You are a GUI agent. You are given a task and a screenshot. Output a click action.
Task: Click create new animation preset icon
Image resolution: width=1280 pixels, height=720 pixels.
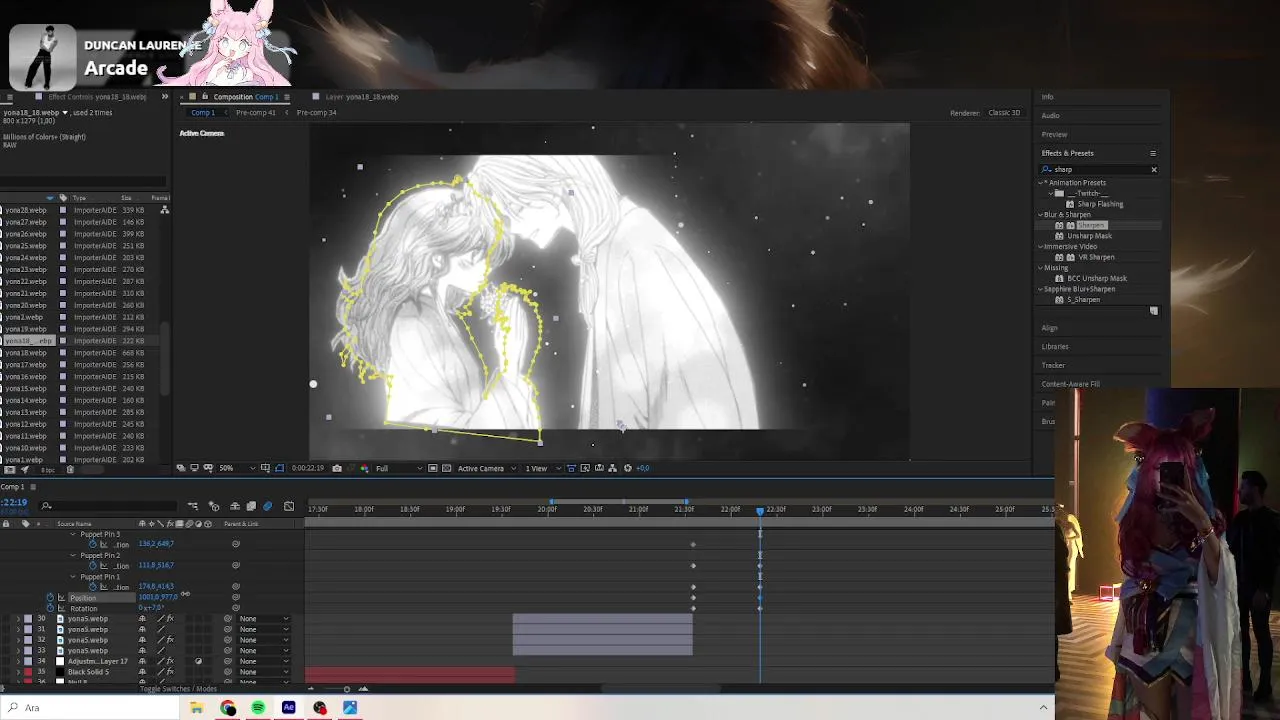point(1154,311)
